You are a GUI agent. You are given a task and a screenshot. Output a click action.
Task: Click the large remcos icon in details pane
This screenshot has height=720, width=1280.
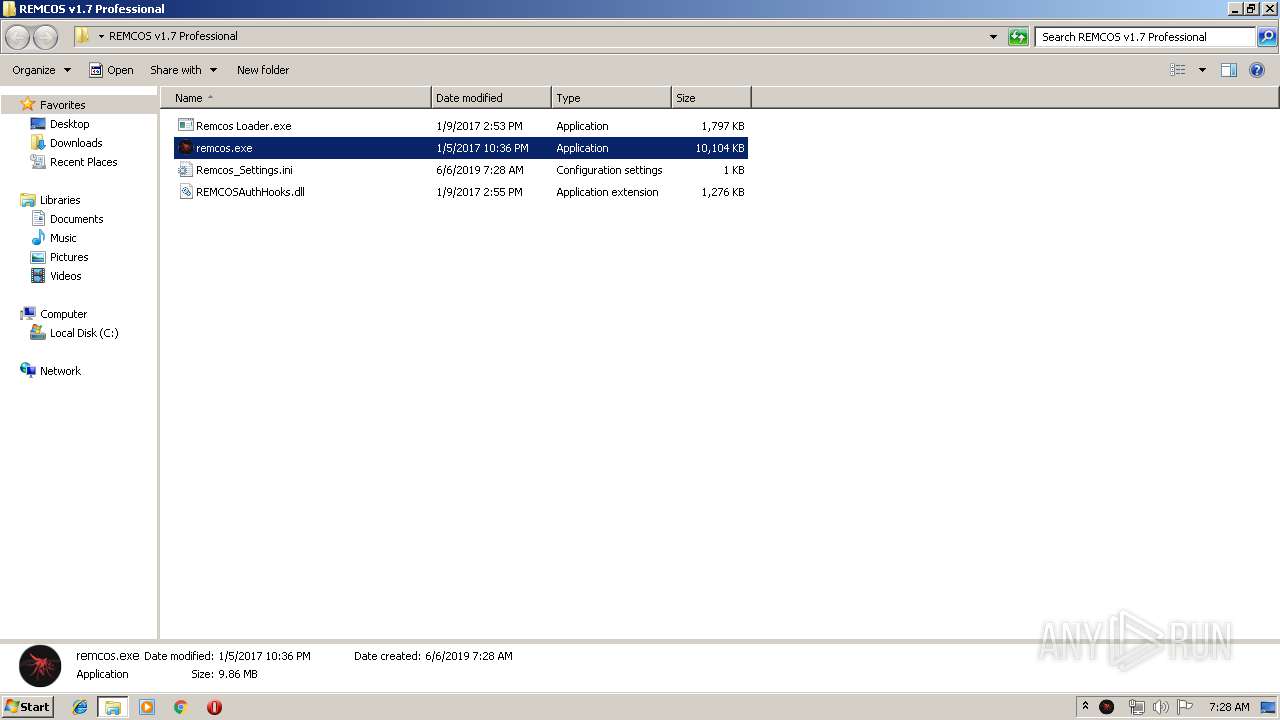[x=40, y=666]
